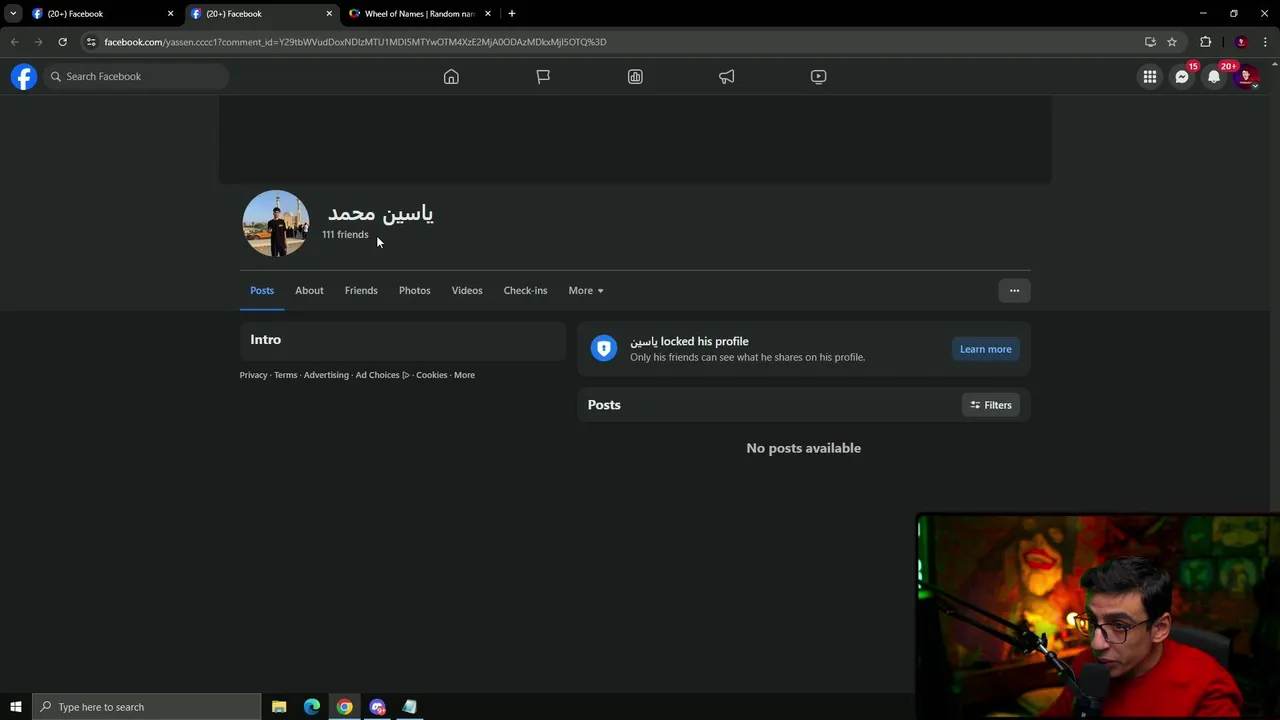Go back with Chrome's back arrow
The width and height of the screenshot is (1280, 720).
tap(14, 42)
